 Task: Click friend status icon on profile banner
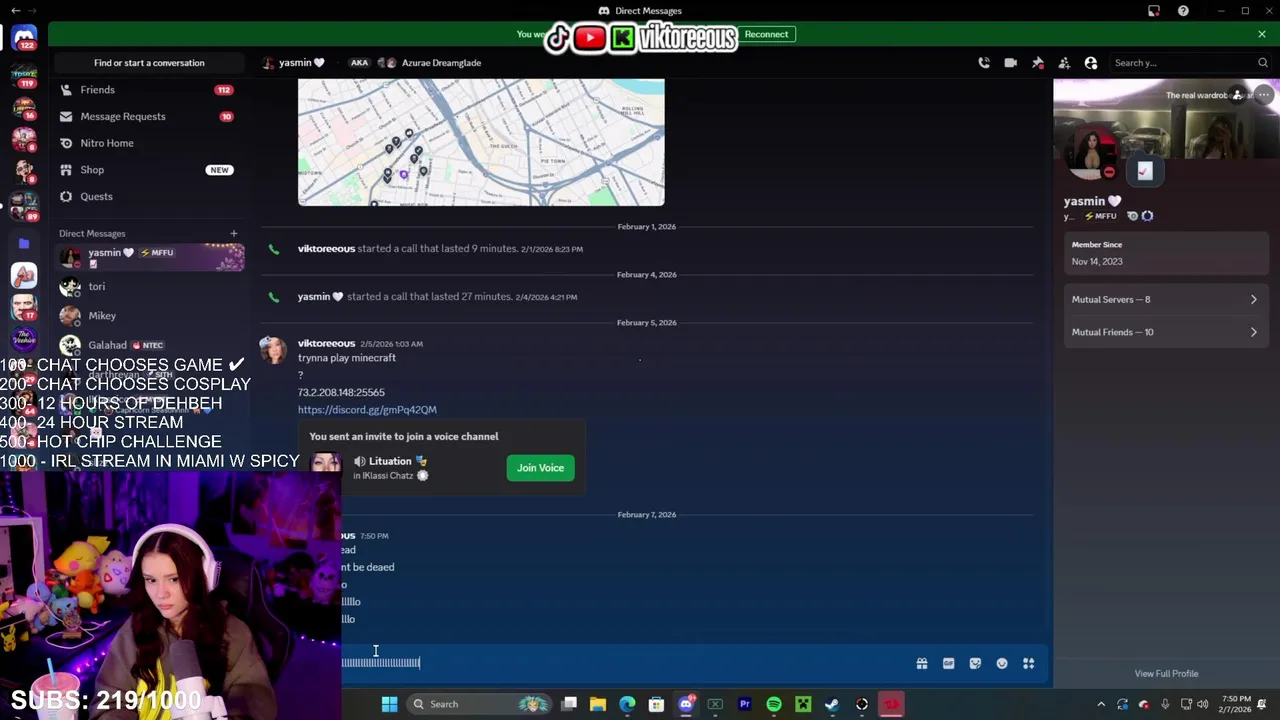(1238, 95)
